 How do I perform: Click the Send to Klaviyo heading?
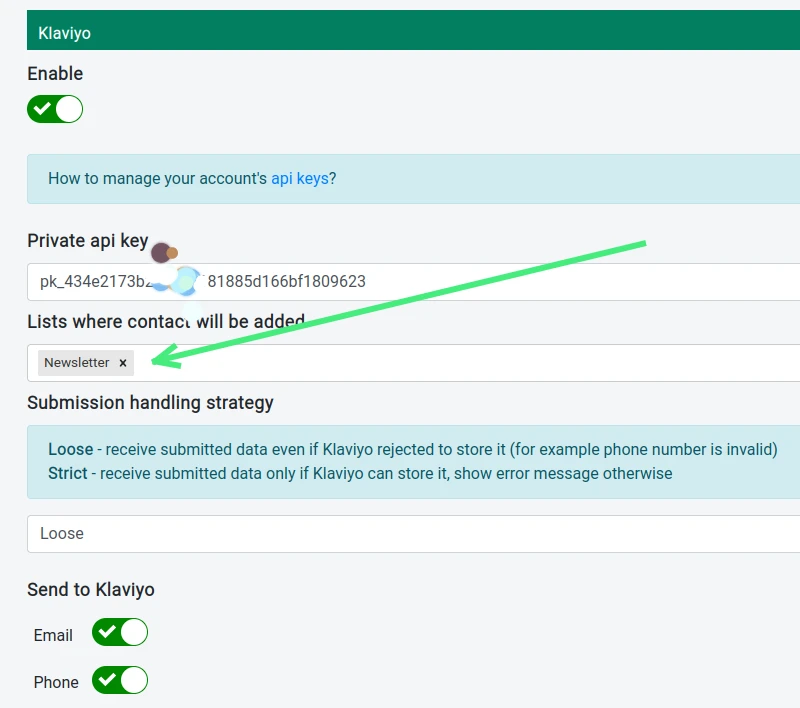(x=91, y=590)
